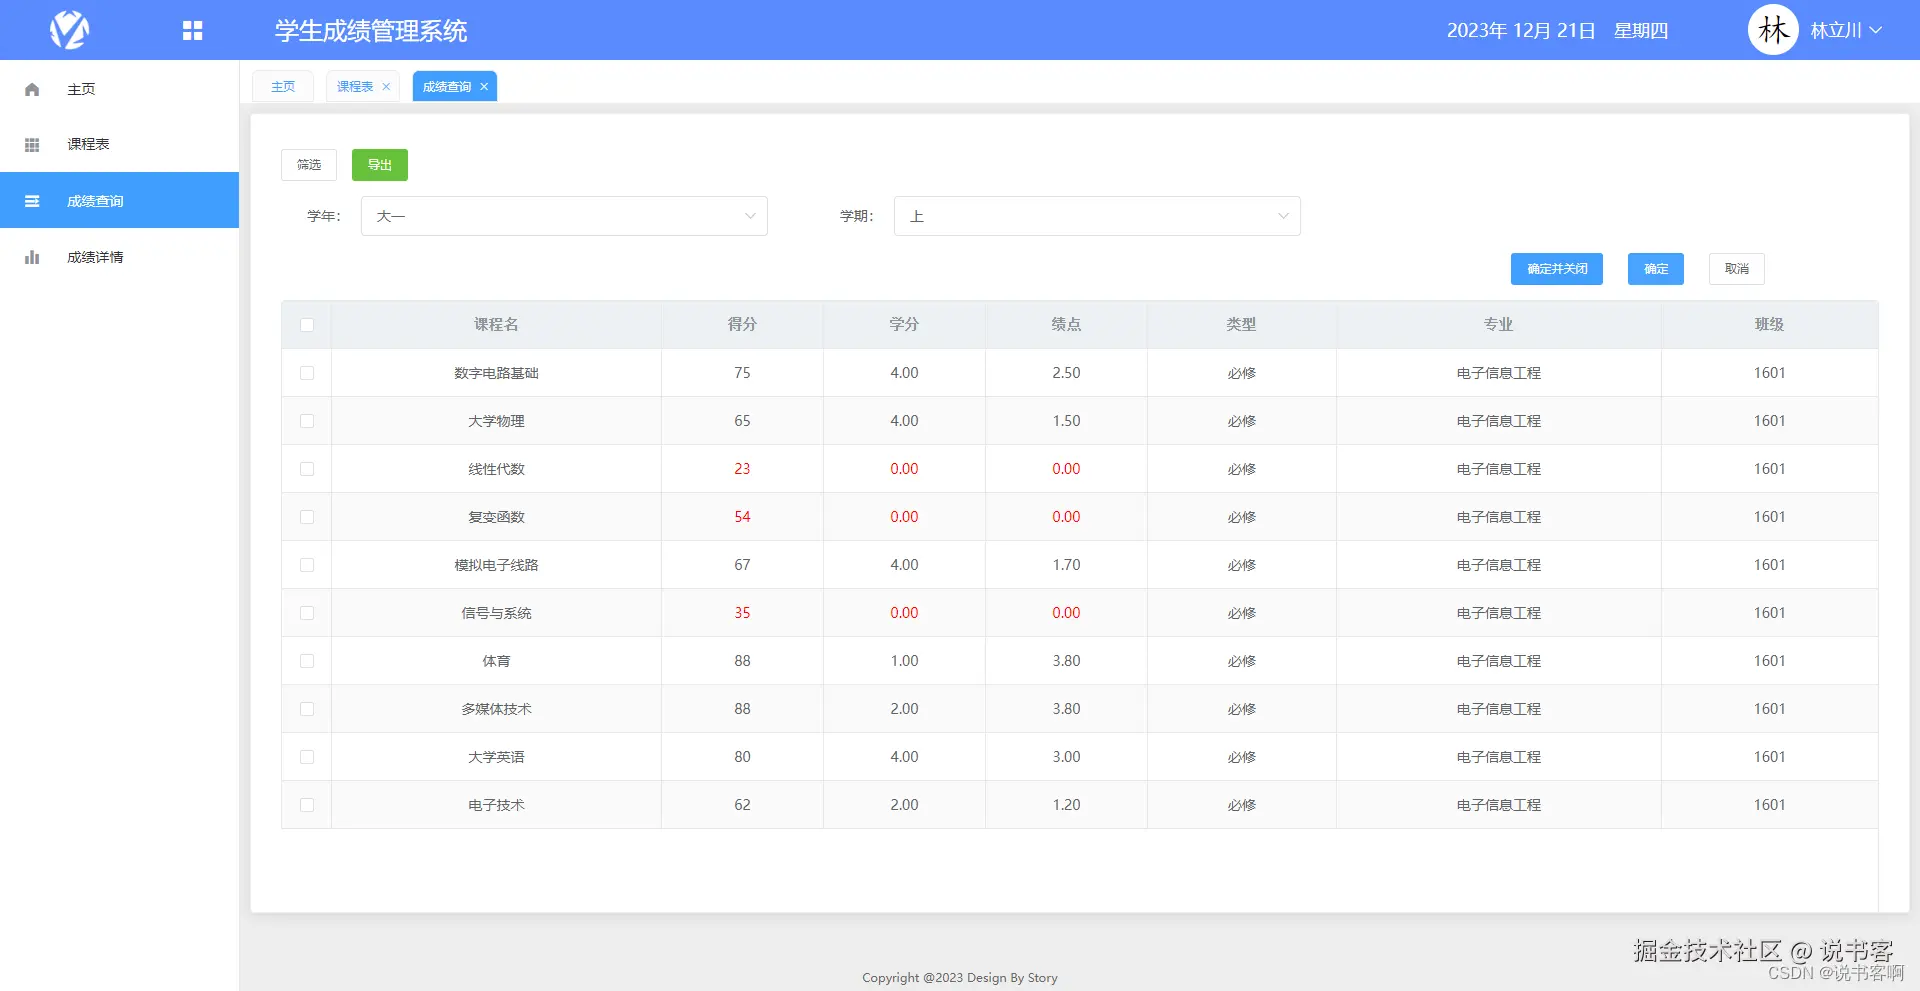Open 成绩详情 in the sidebar
Screen dimensions: 1920x991
(x=119, y=257)
